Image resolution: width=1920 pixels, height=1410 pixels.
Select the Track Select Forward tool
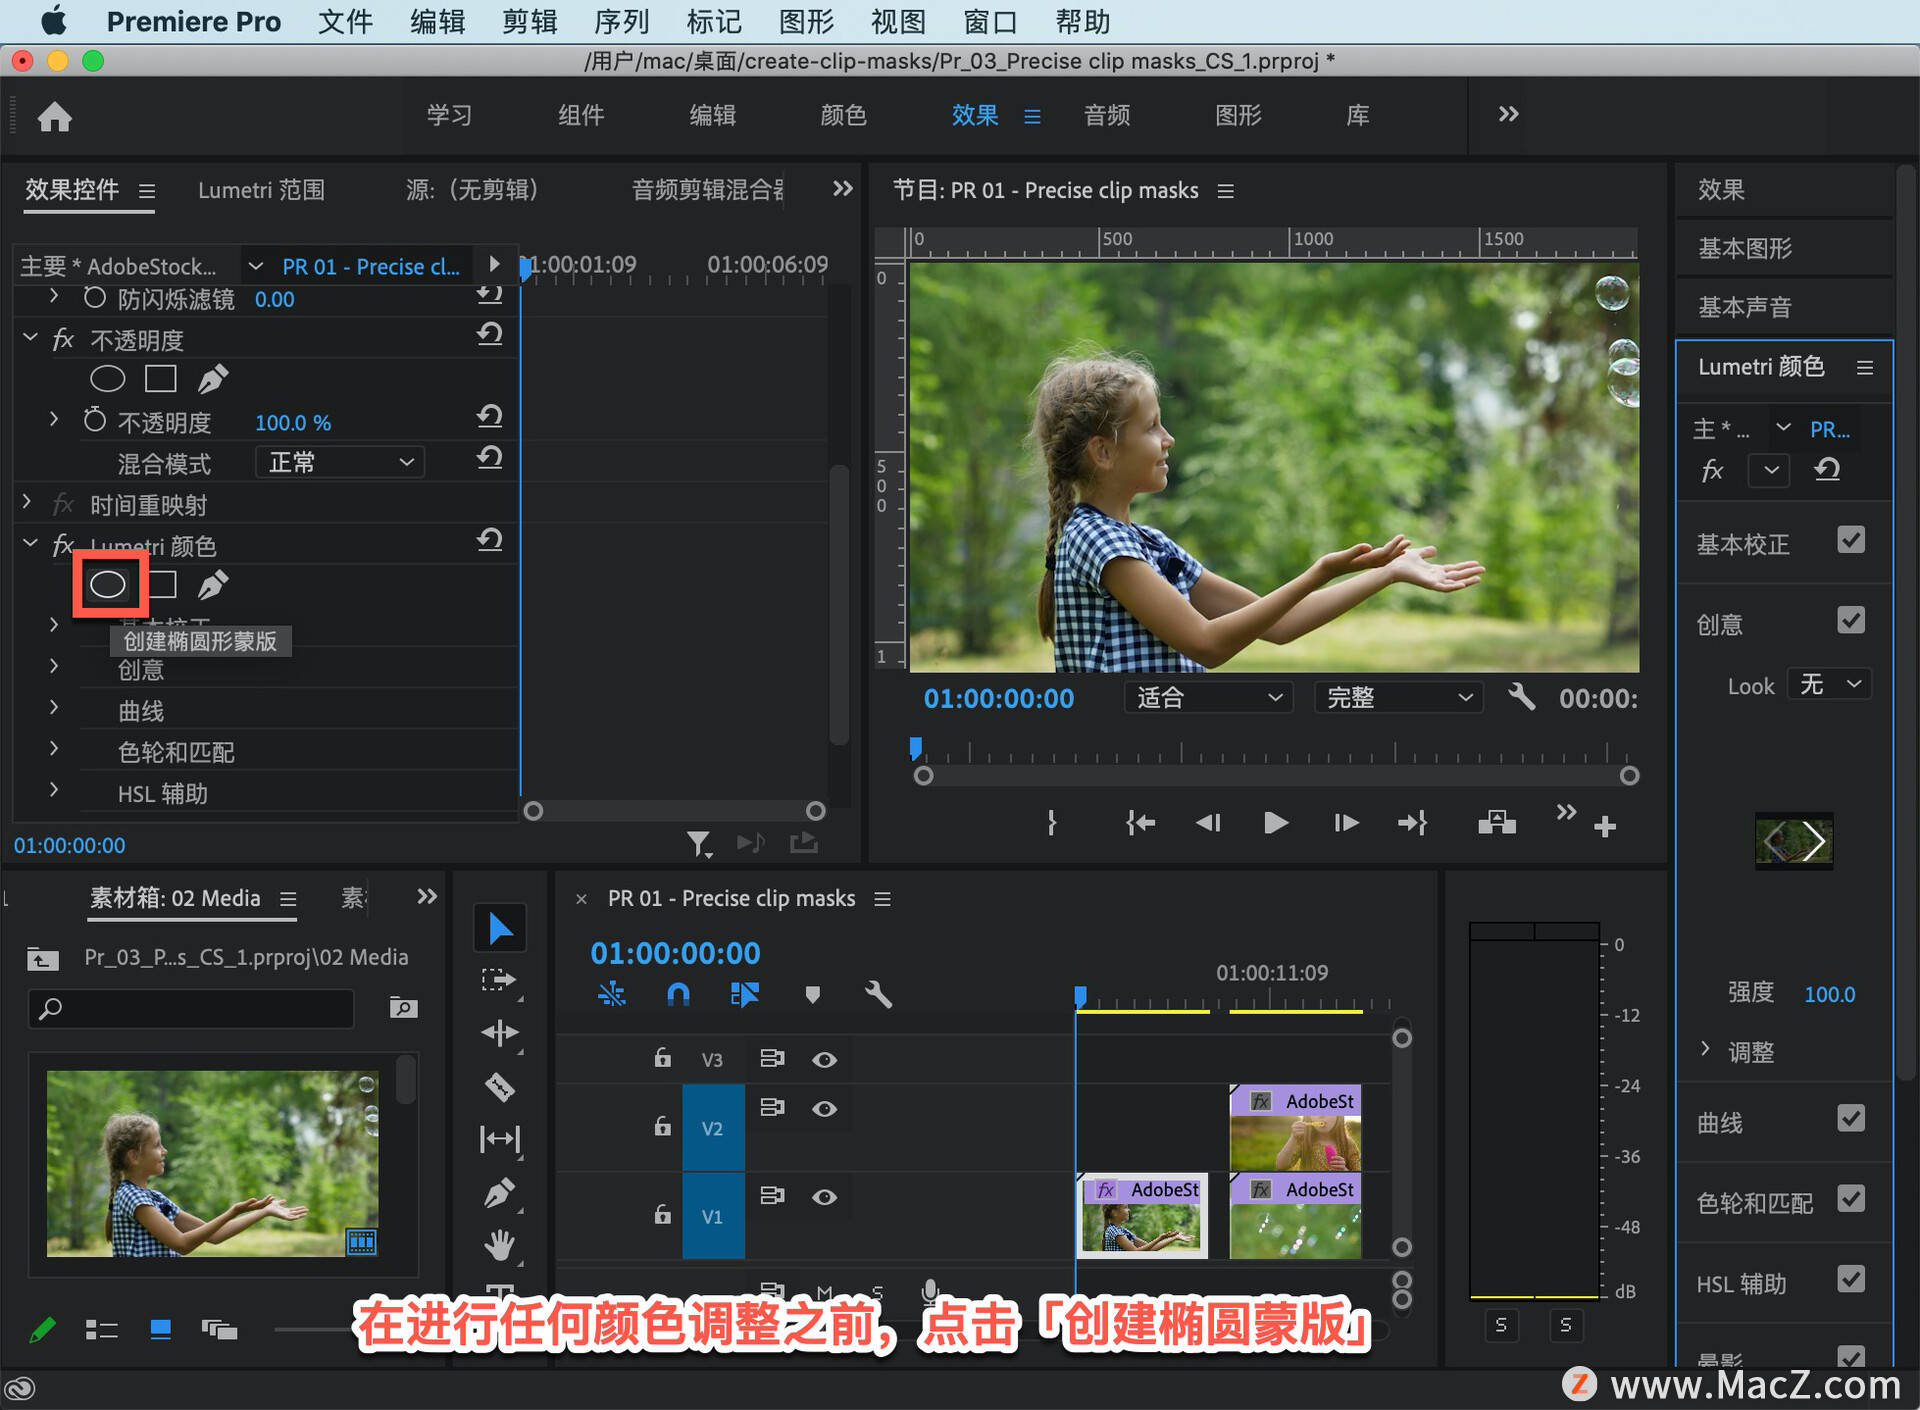[500, 980]
